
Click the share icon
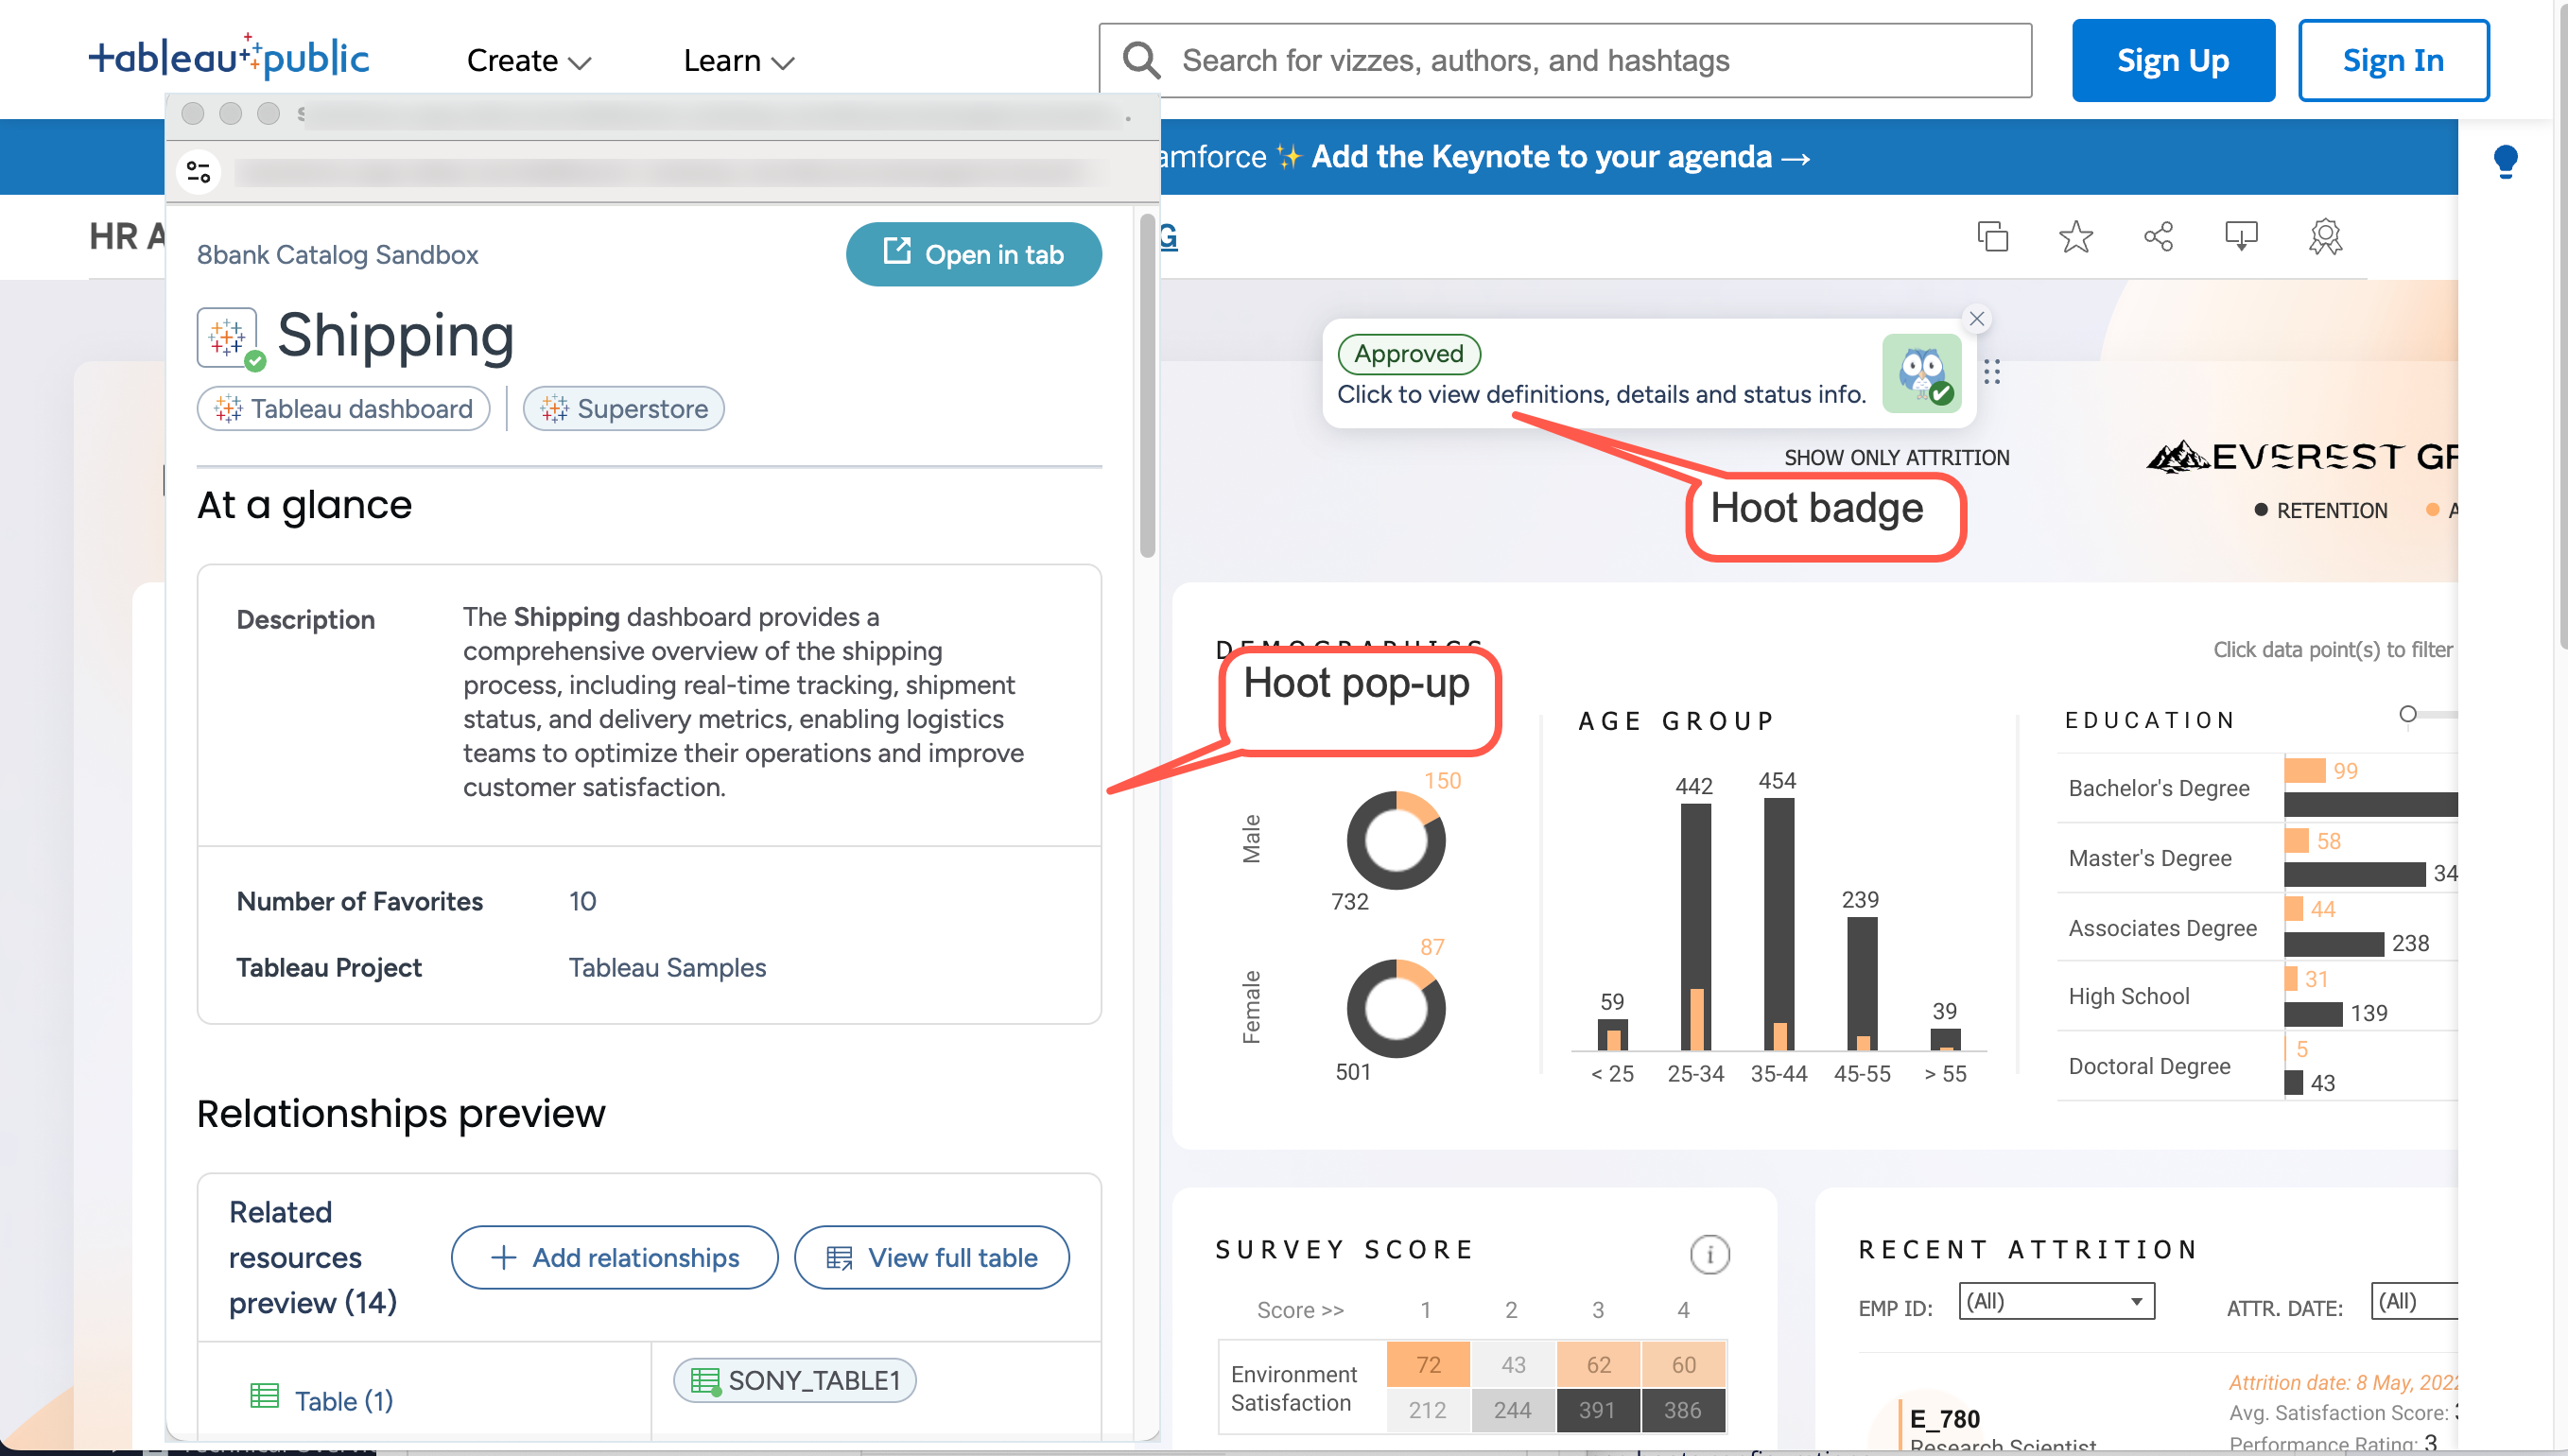2158,237
